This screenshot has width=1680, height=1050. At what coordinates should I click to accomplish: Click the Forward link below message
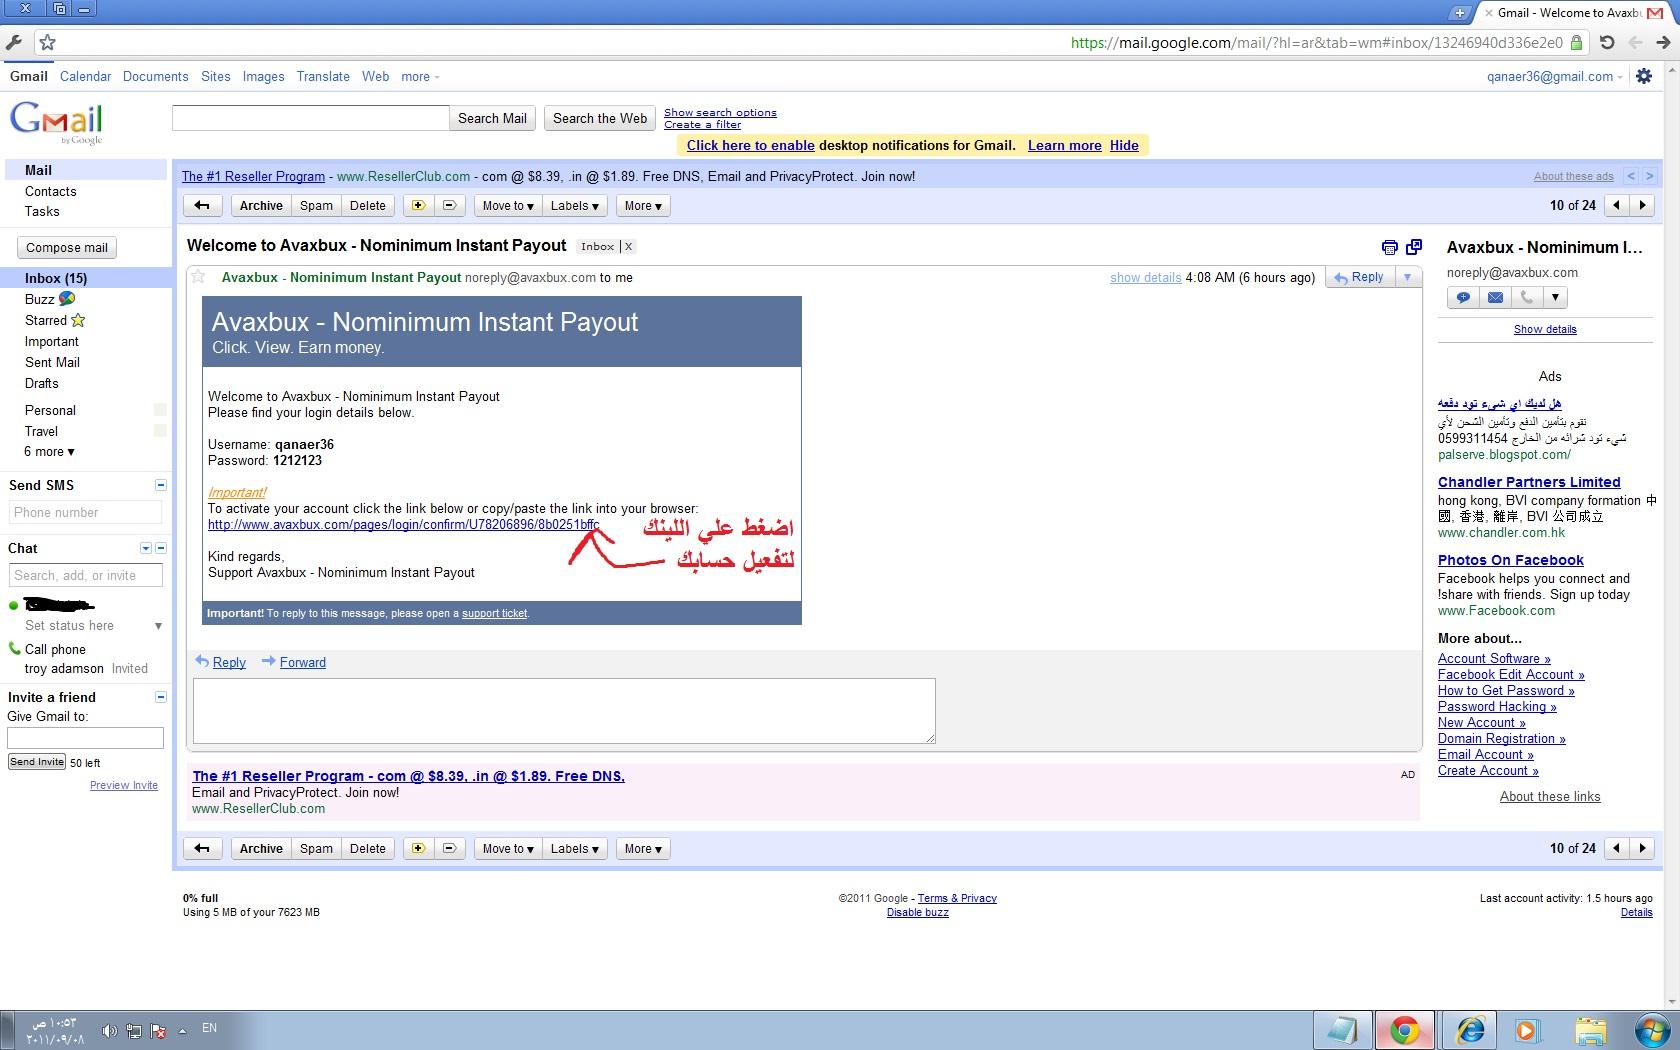tap(302, 662)
